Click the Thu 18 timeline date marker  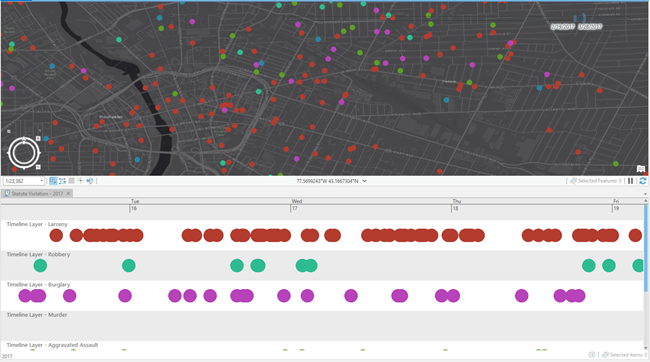tap(456, 205)
